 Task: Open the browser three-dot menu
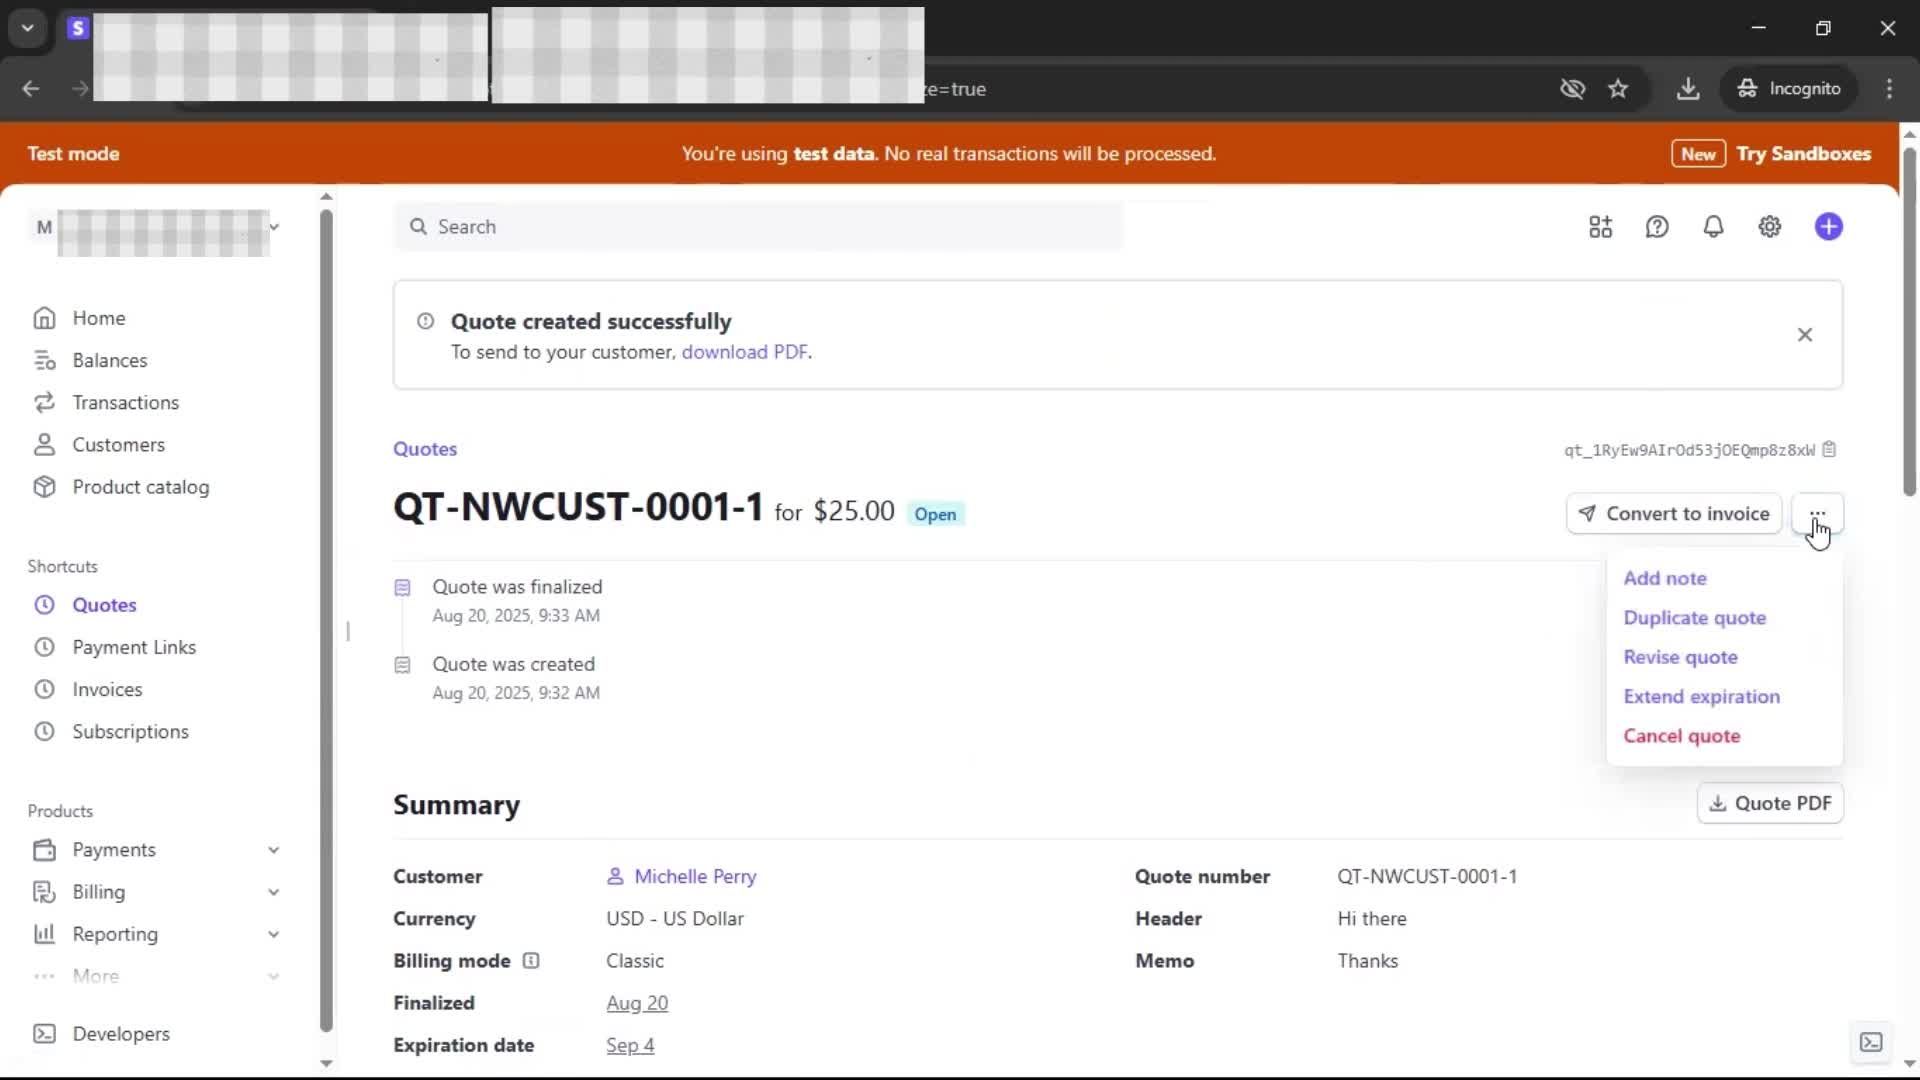[1889, 89]
